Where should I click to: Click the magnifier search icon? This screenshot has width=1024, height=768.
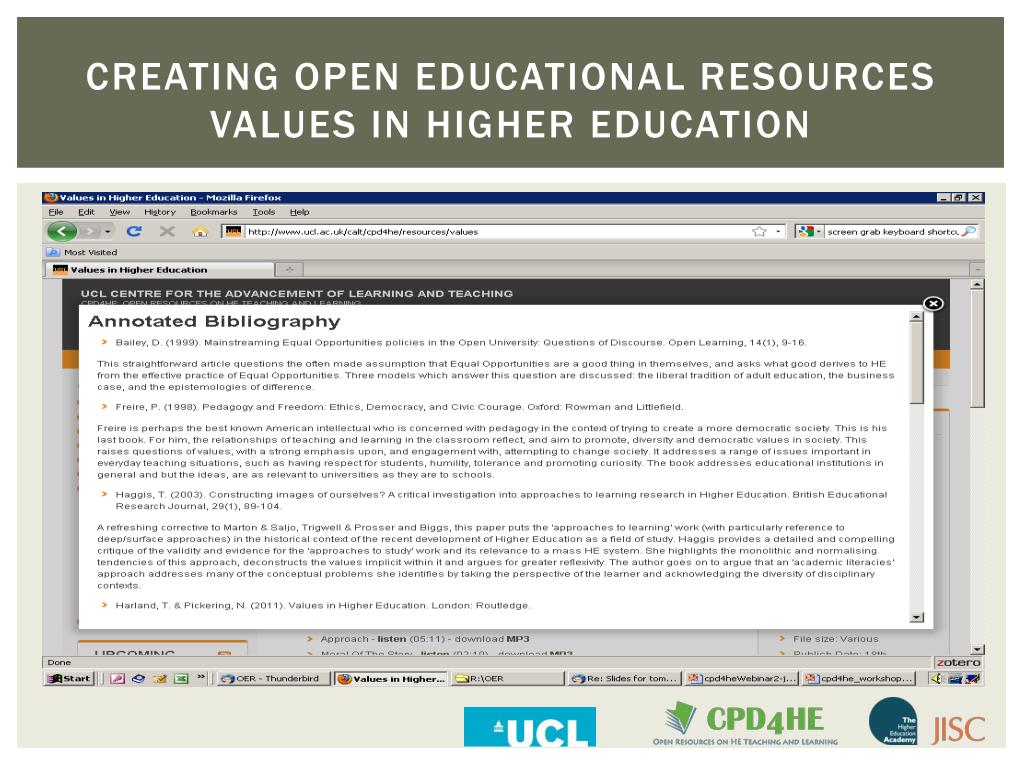point(969,231)
